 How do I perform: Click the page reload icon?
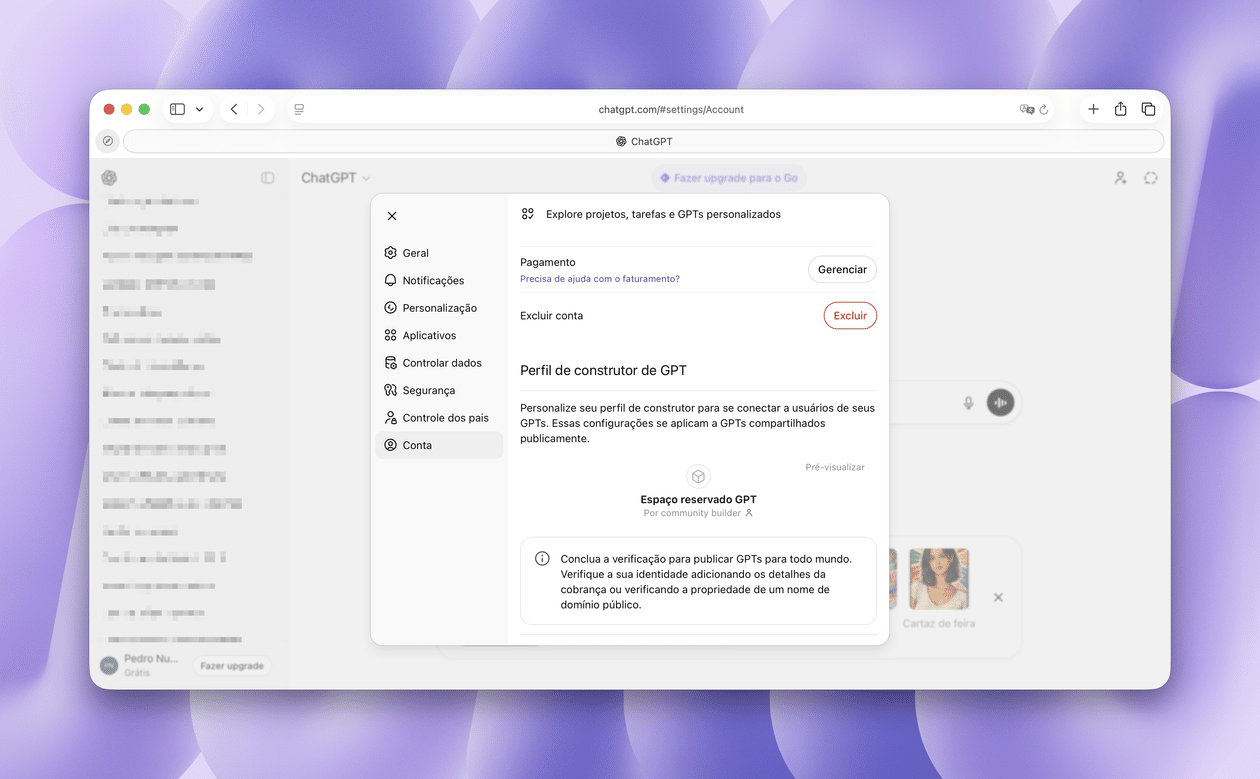coord(1044,110)
